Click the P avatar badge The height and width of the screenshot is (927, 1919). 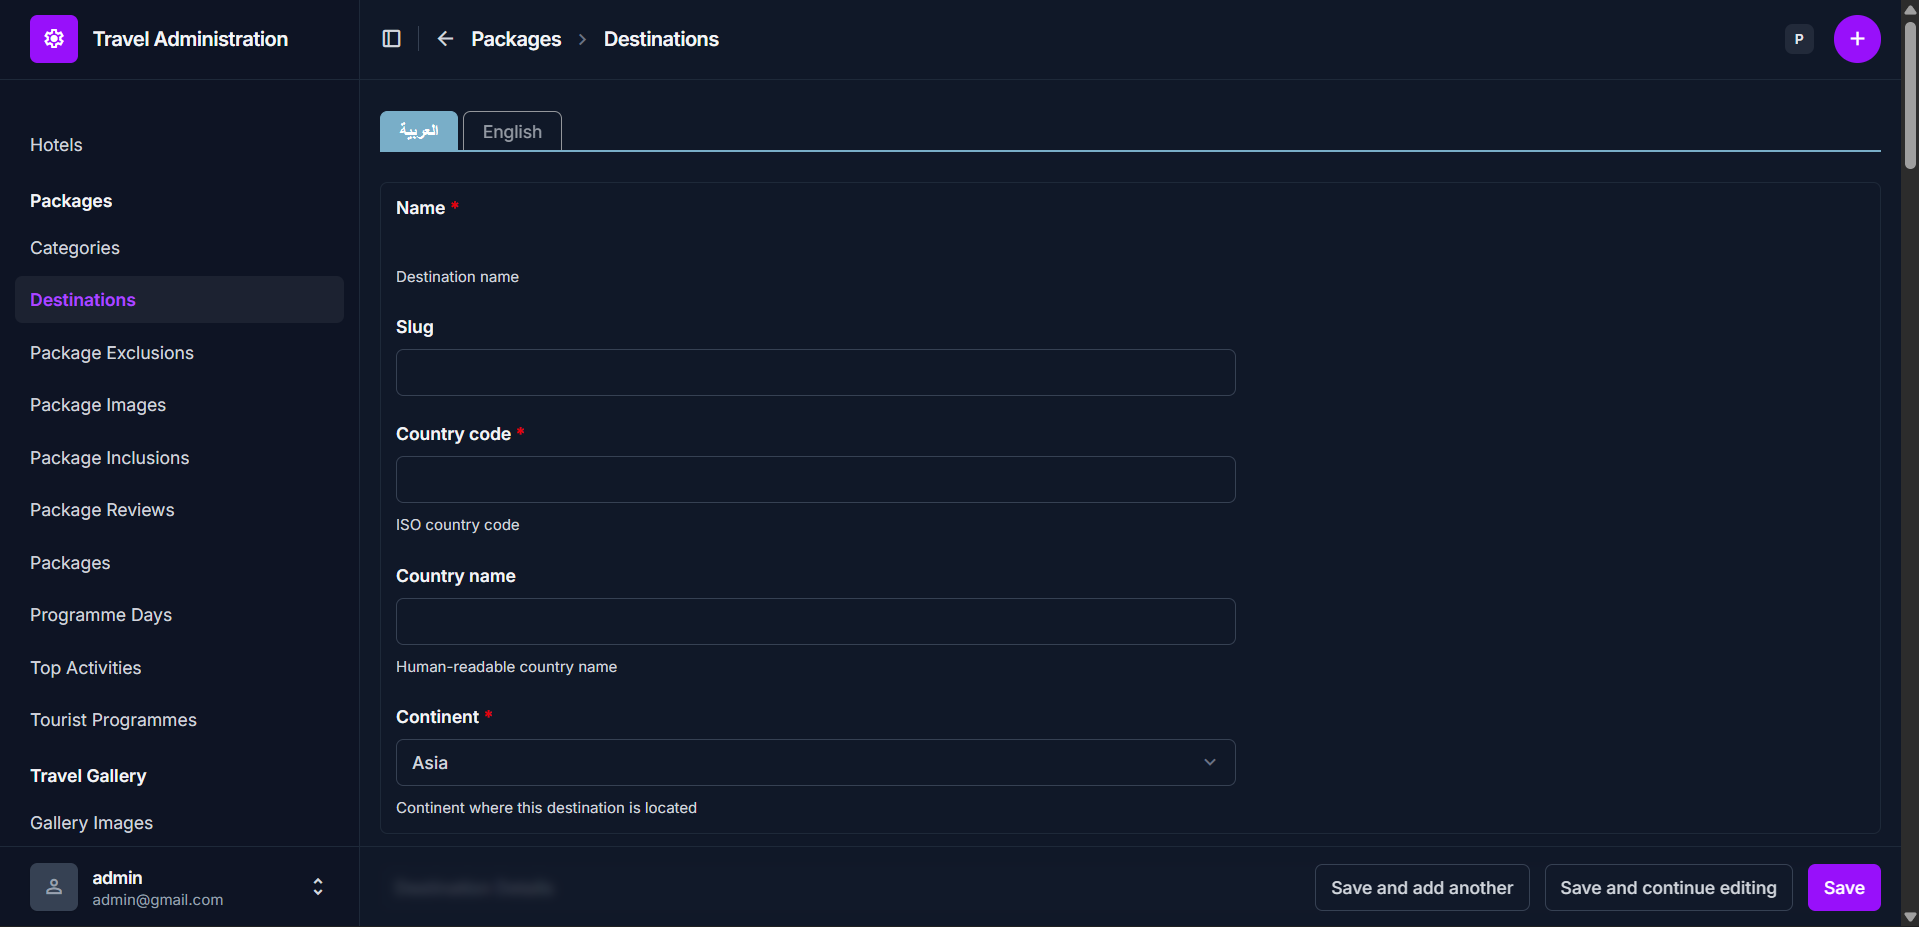(1798, 39)
